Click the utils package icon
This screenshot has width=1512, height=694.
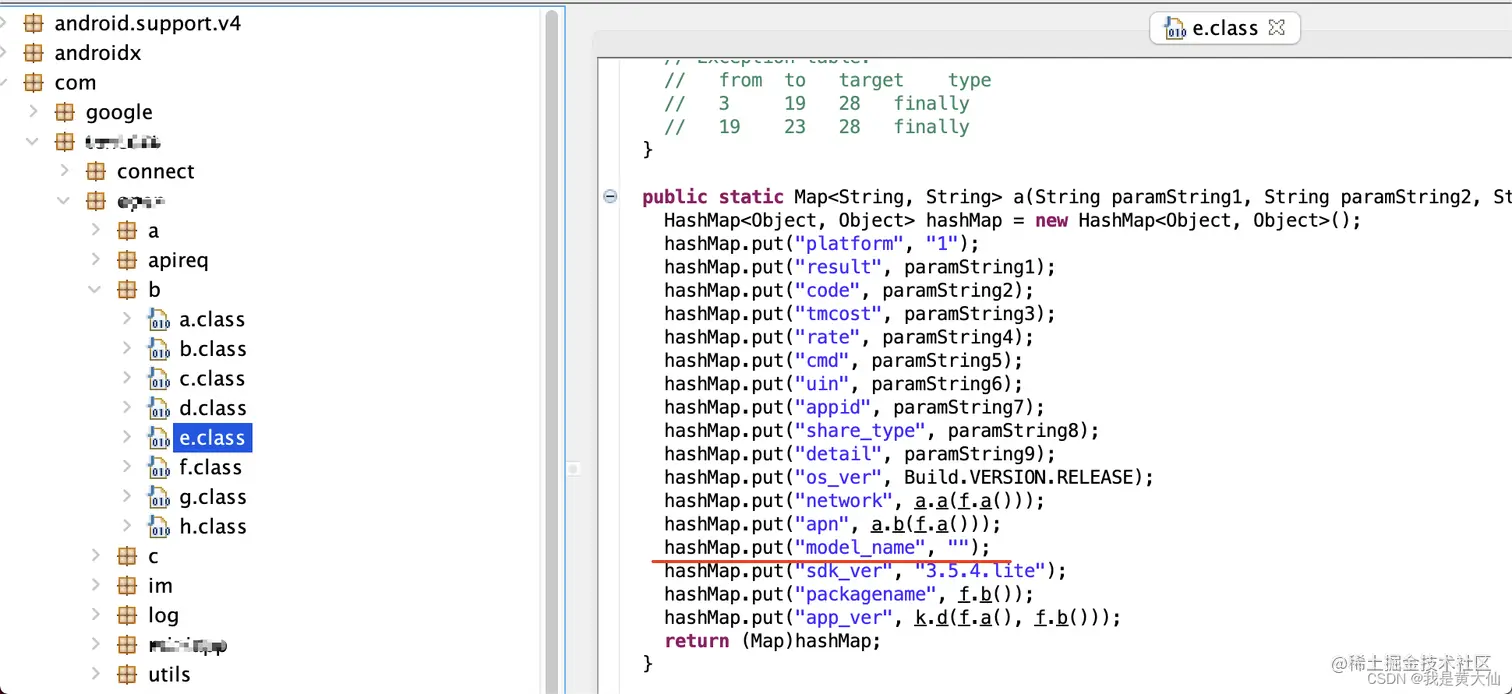(x=127, y=675)
